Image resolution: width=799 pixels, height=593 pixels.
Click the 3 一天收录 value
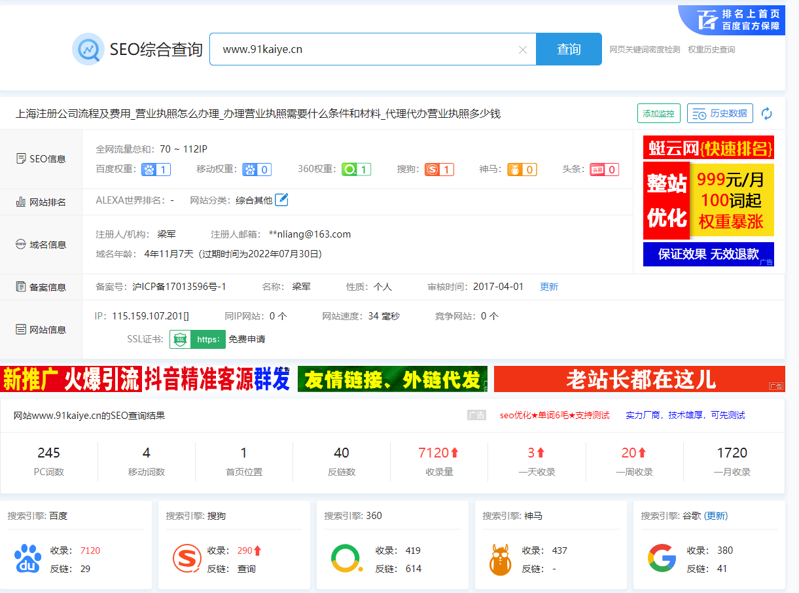536,453
